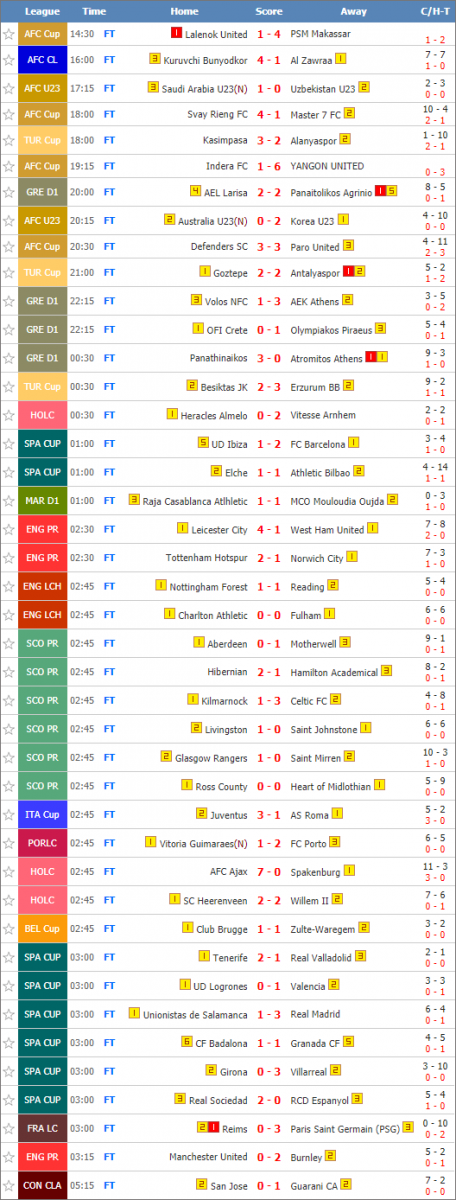Open Real Sociedad 2 - 0 score
This screenshot has height=1200, width=456.
pos(269,1100)
